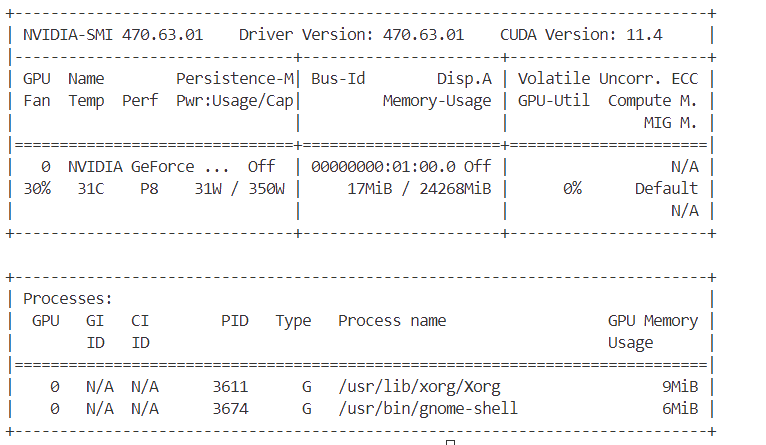Click the Default compute mode value
766x445 pixels.
click(x=666, y=188)
